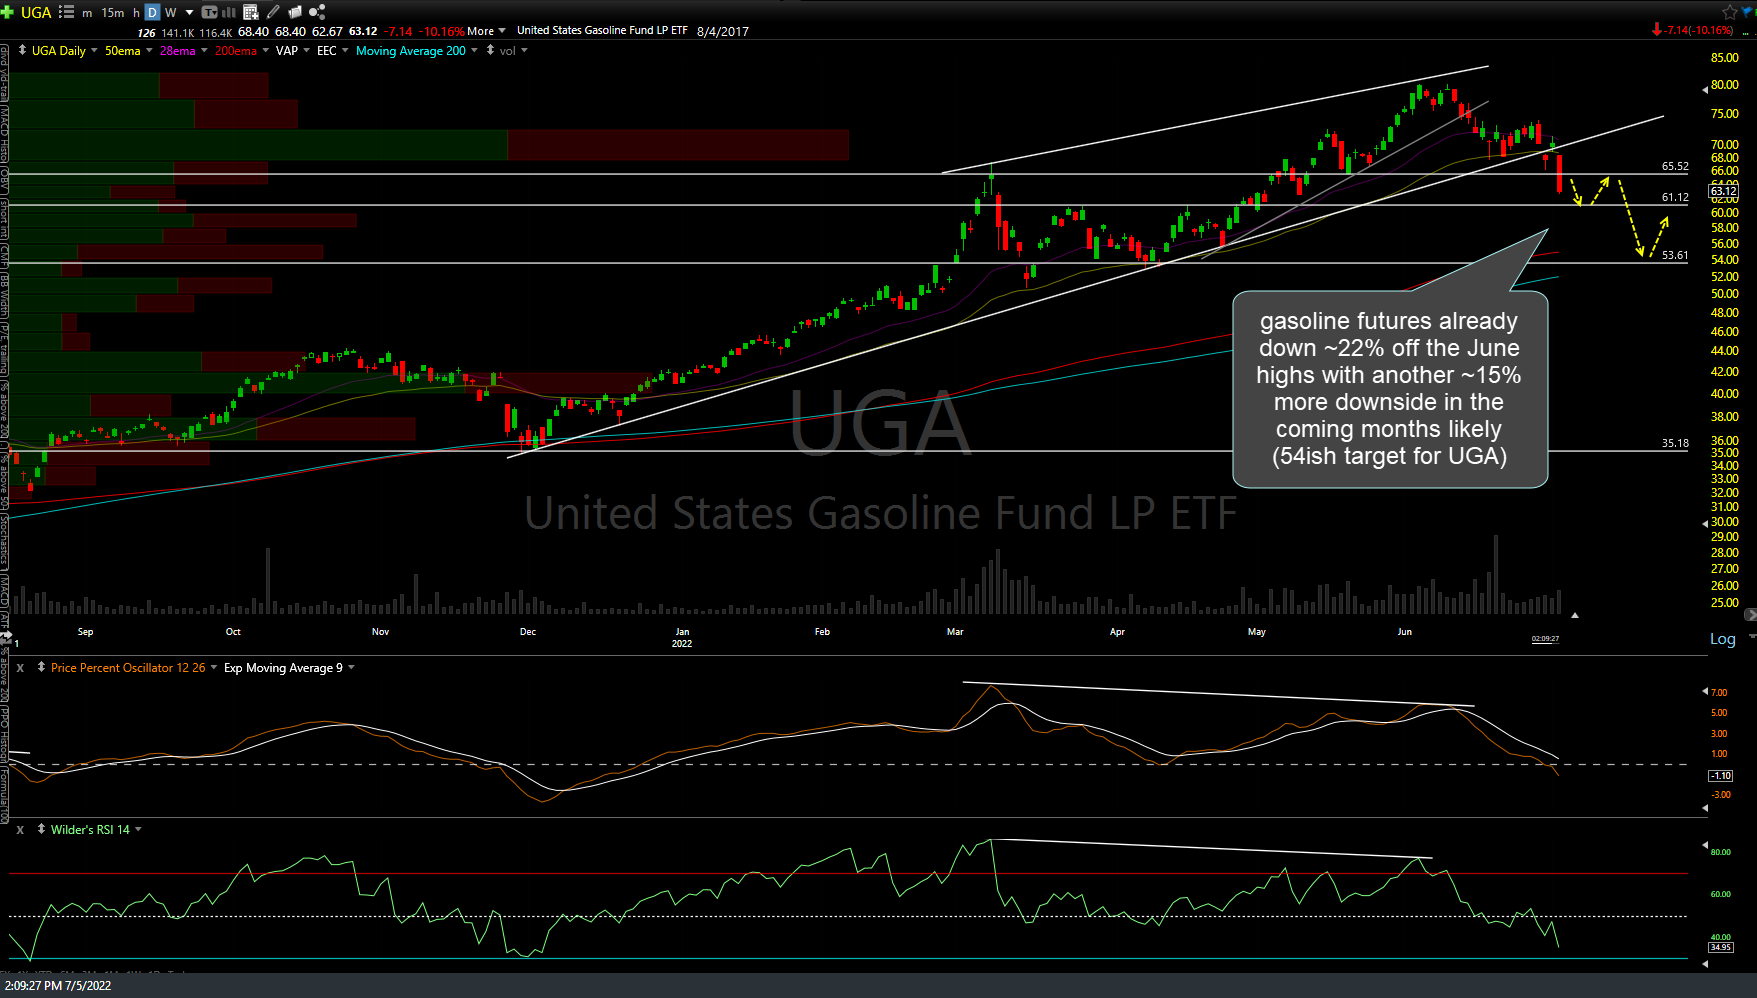Viewport: 1757px width, 998px height.
Task: Click the reorder arrows beside the vol indicator
Action: click(x=490, y=50)
